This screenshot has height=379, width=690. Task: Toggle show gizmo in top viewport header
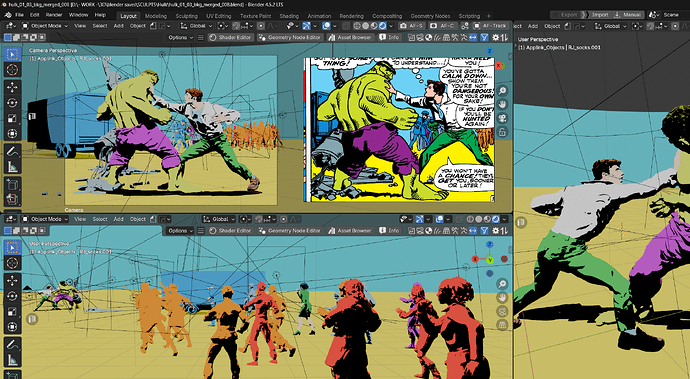307,26
